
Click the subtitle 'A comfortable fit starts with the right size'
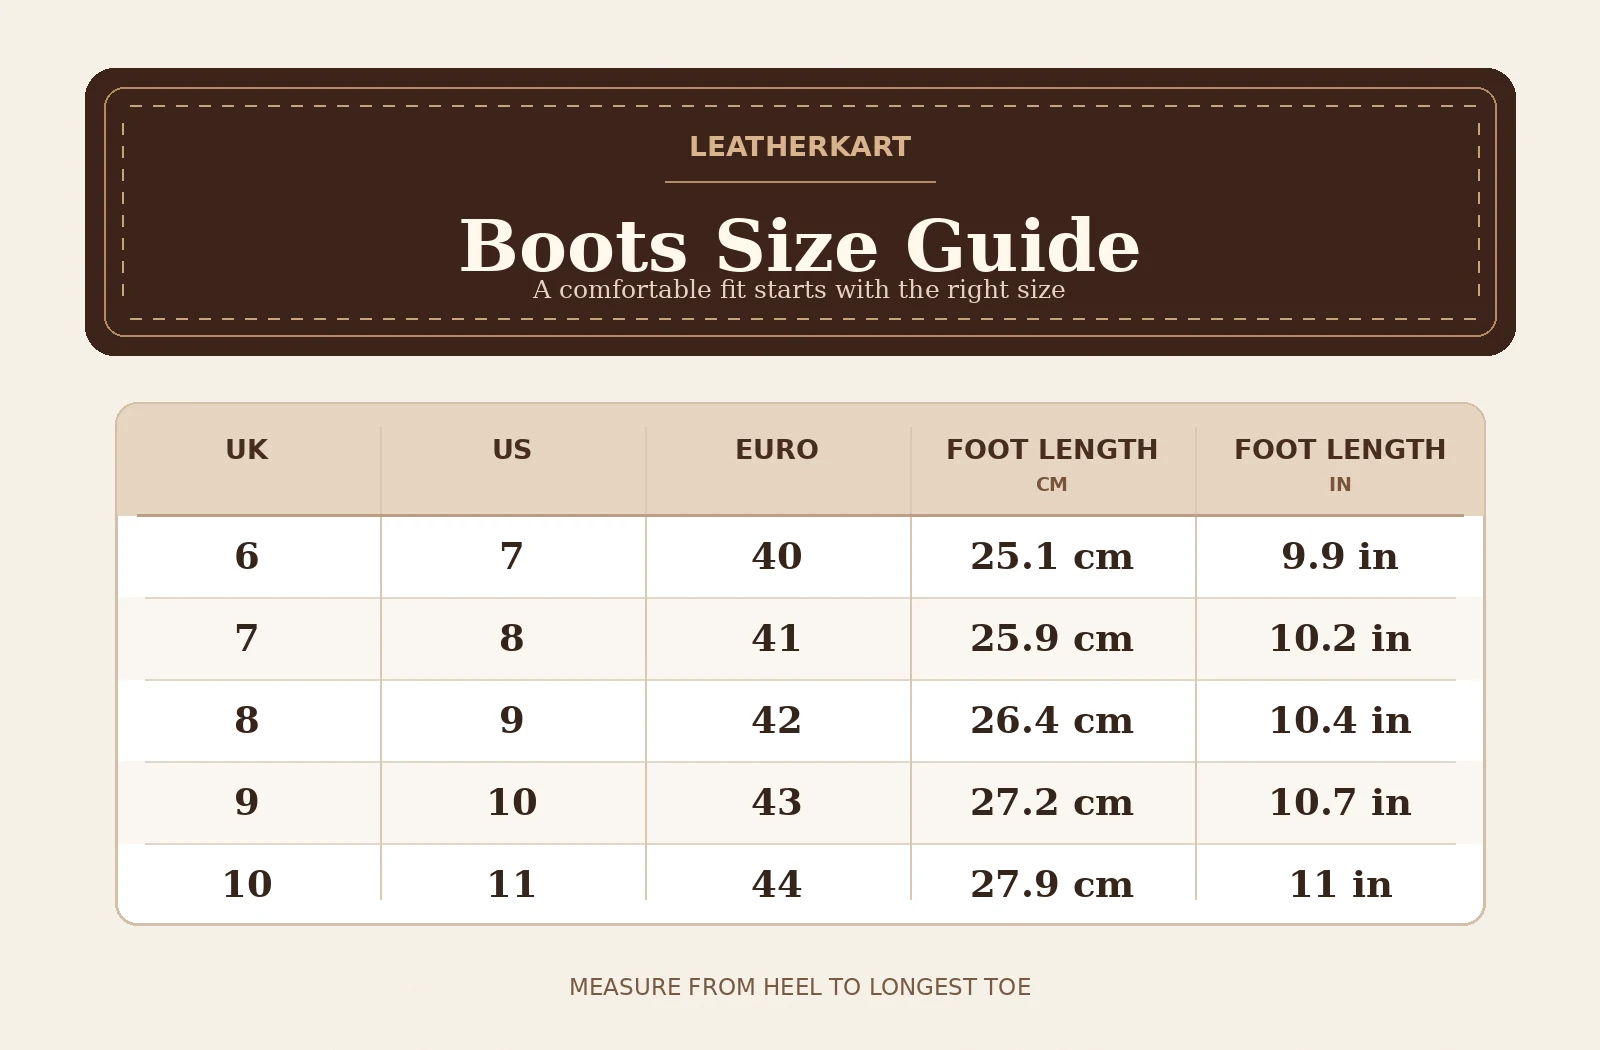point(799,290)
